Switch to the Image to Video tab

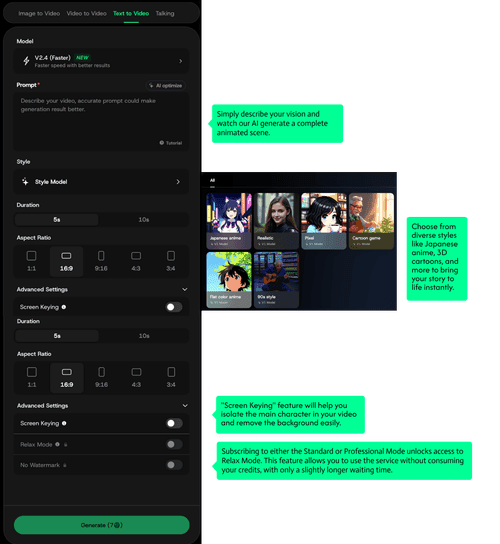(39, 14)
